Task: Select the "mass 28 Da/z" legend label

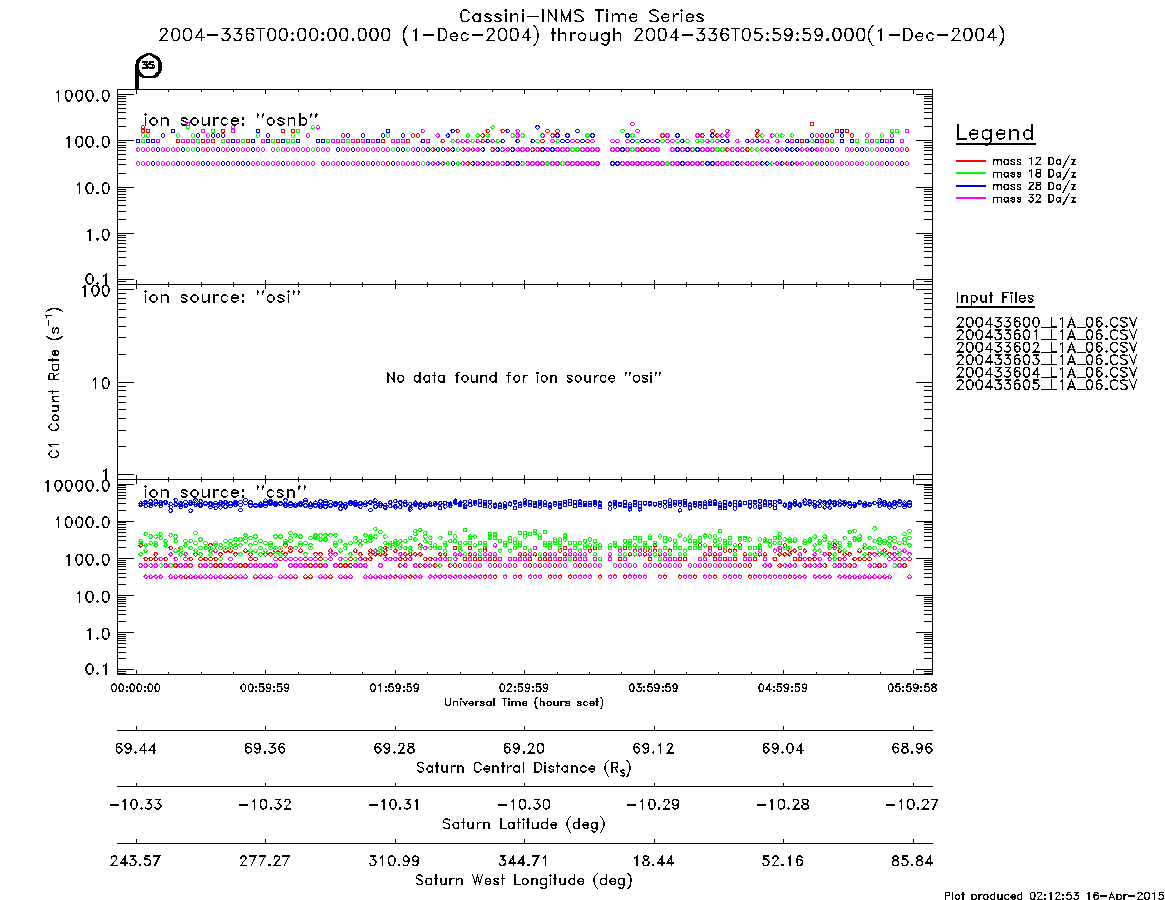Action: (x=1034, y=187)
